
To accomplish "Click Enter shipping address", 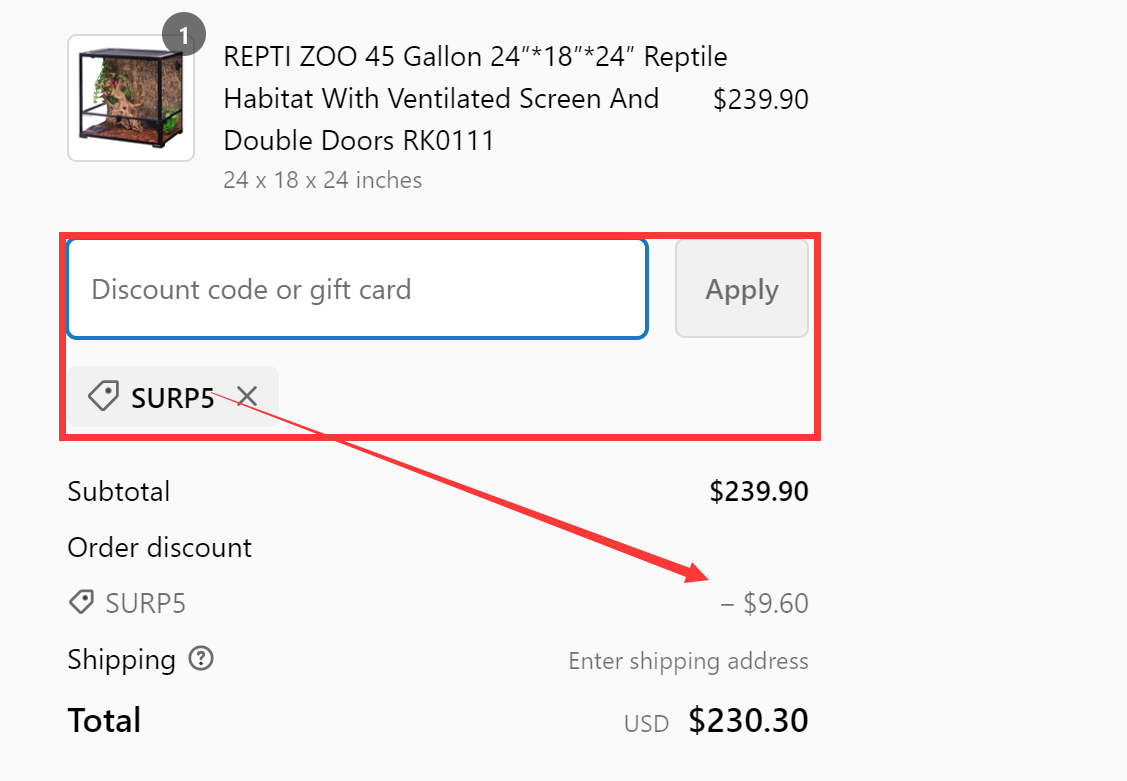I will tap(688, 661).
